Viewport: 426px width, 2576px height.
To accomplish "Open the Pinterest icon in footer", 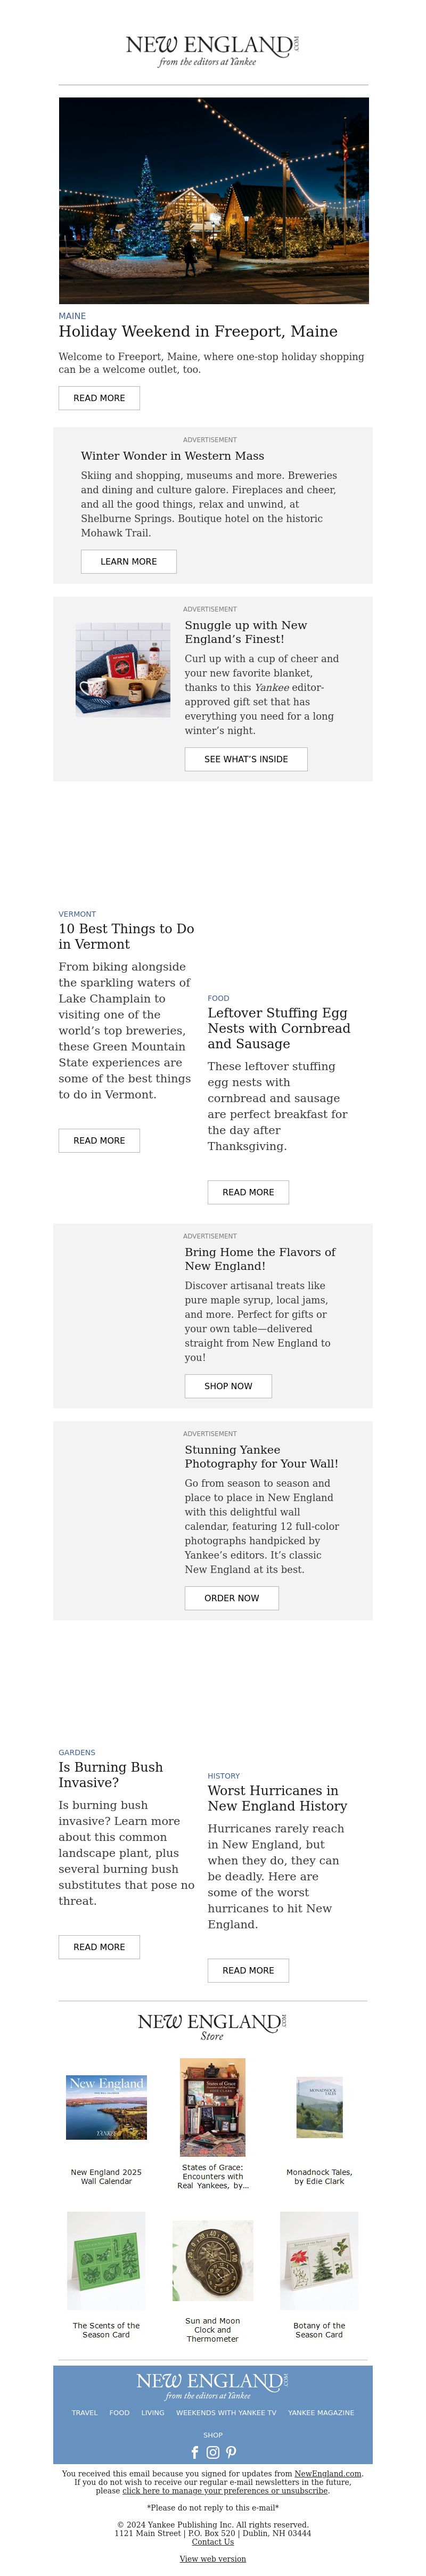I will (231, 2452).
